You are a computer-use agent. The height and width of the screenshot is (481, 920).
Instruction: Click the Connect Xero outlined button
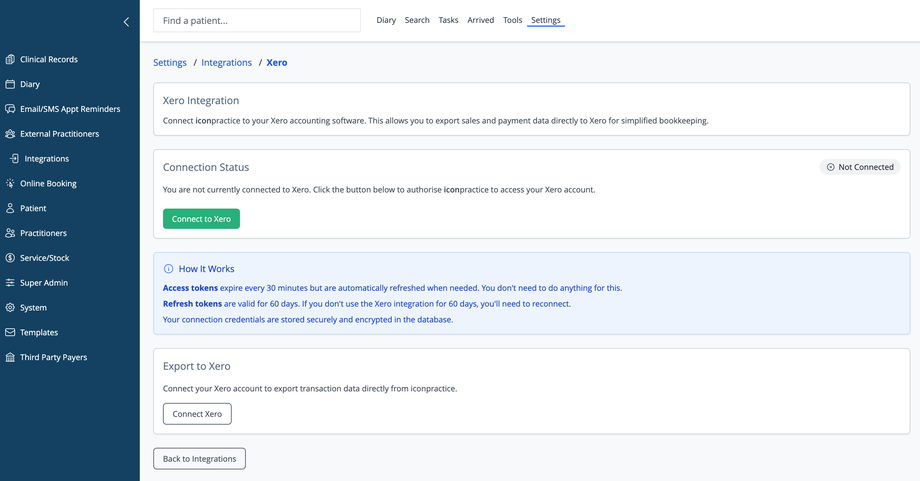point(197,414)
